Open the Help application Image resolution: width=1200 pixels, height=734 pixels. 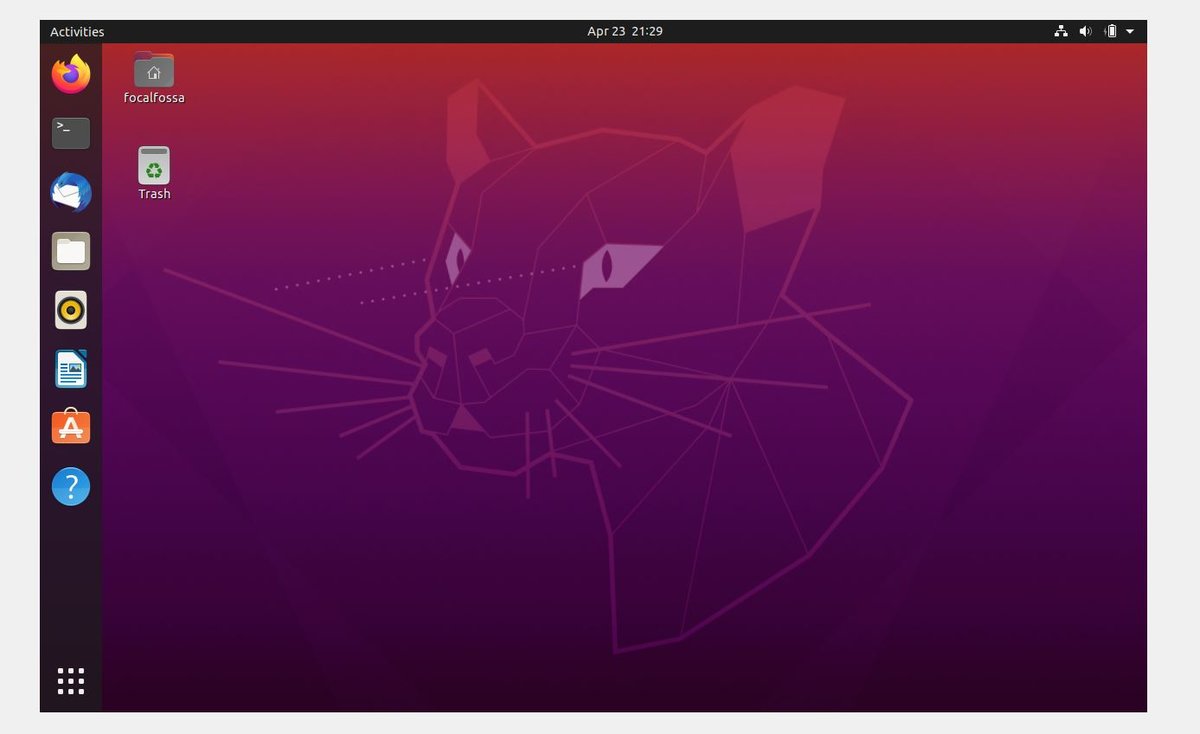[70, 486]
